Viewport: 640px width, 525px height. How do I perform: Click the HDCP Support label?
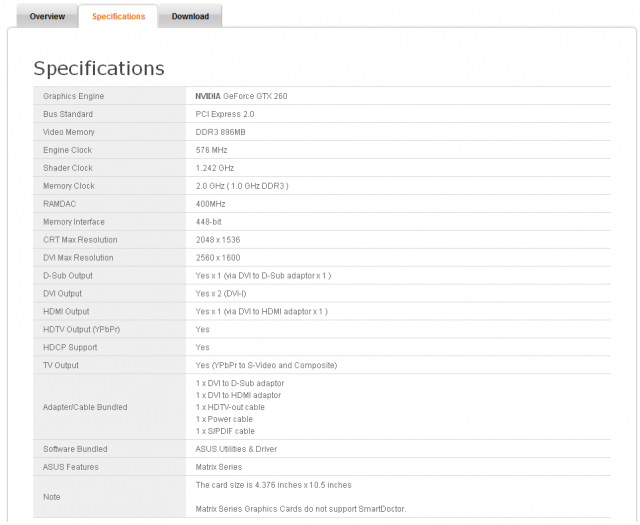pos(70,347)
